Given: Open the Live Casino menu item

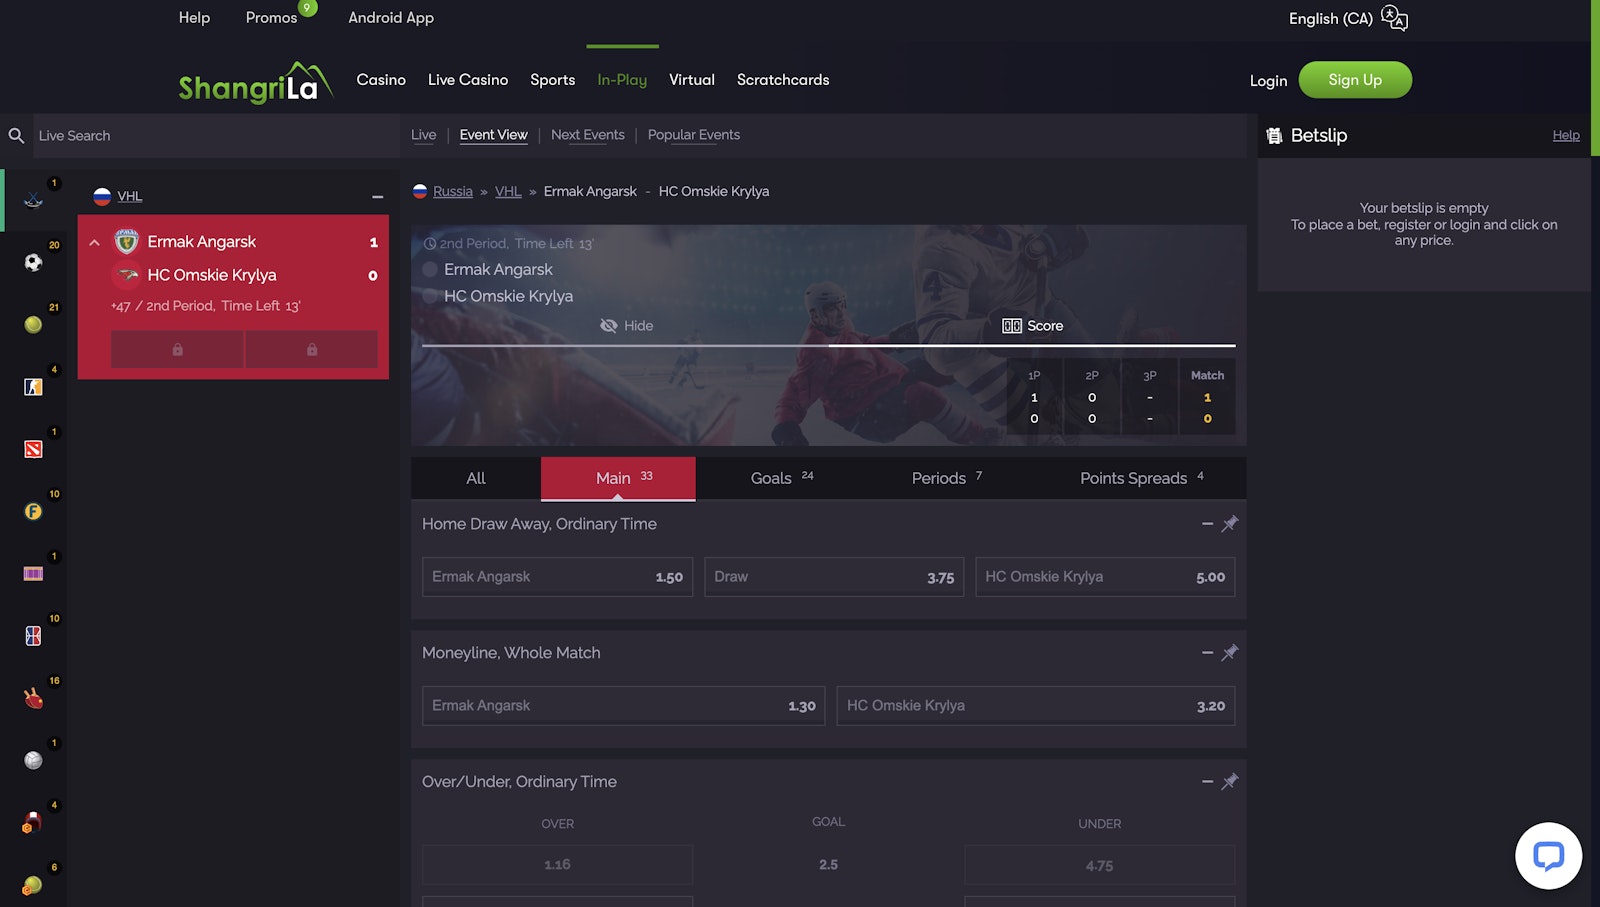Looking at the screenshot, I should point(467,80).
